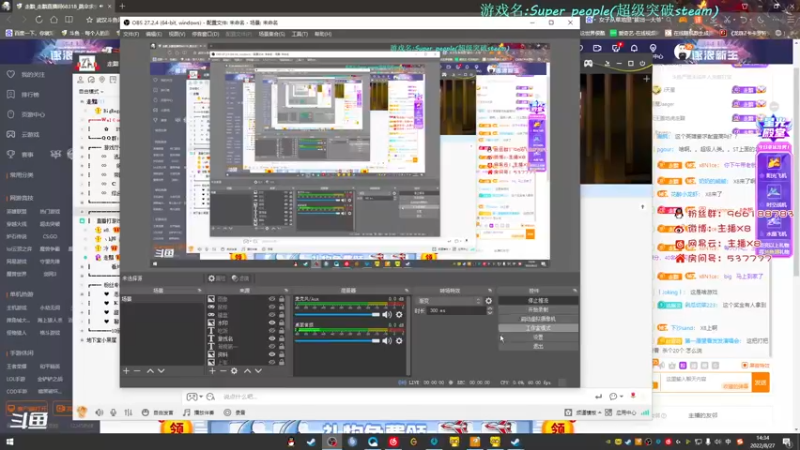Mute Mic/Aux with speaker icon
The height and width of the screenshot is (450, 800).
(387, 315)
